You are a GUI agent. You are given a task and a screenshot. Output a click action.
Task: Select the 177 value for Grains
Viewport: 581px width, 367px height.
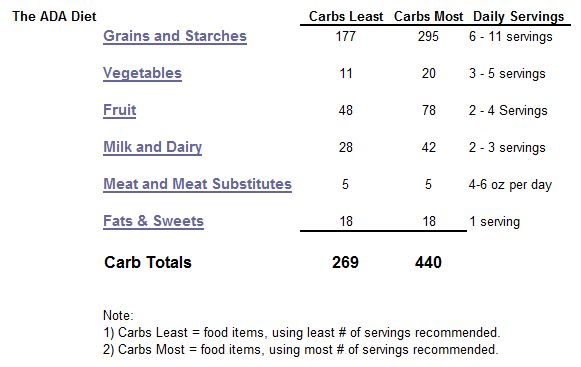(x=346, y=36)
